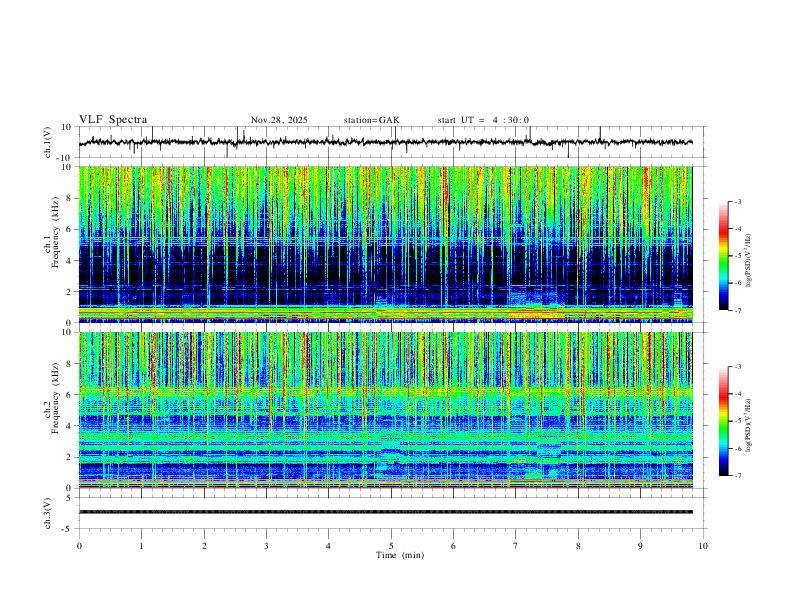
Task: Click the "2" kHz tick of ch.2 spectrogram
Action: pyautogui.click(x=69, y=457)
